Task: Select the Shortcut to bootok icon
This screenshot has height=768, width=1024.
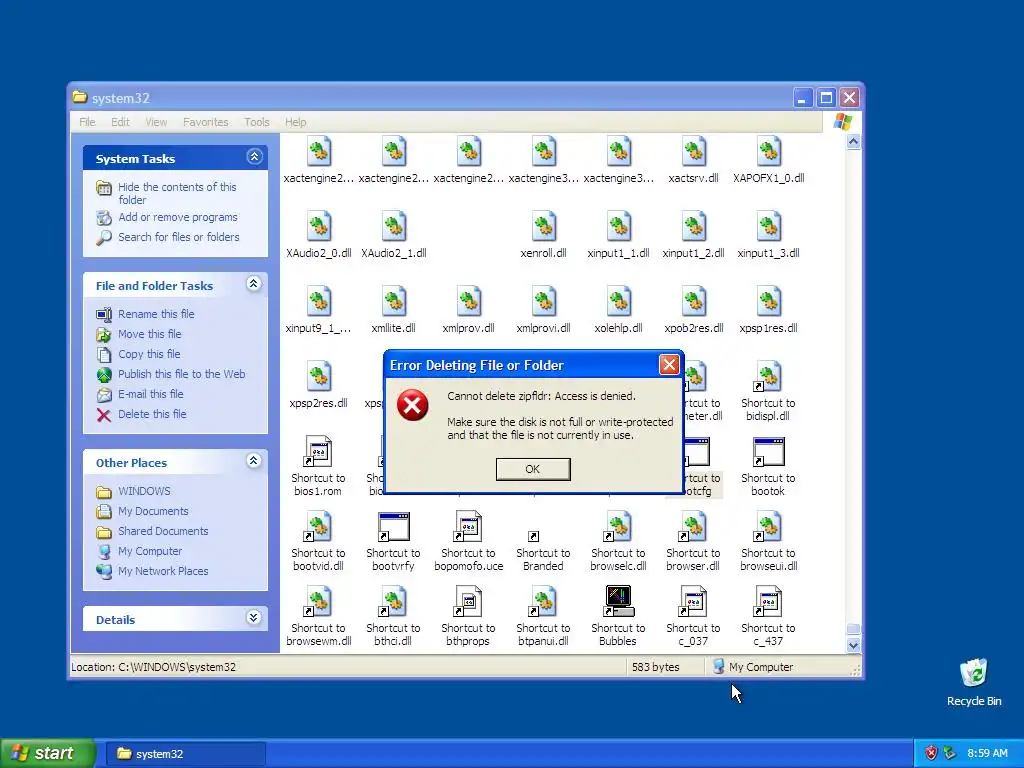Action: pyautogui.click(x=769, y=452)
